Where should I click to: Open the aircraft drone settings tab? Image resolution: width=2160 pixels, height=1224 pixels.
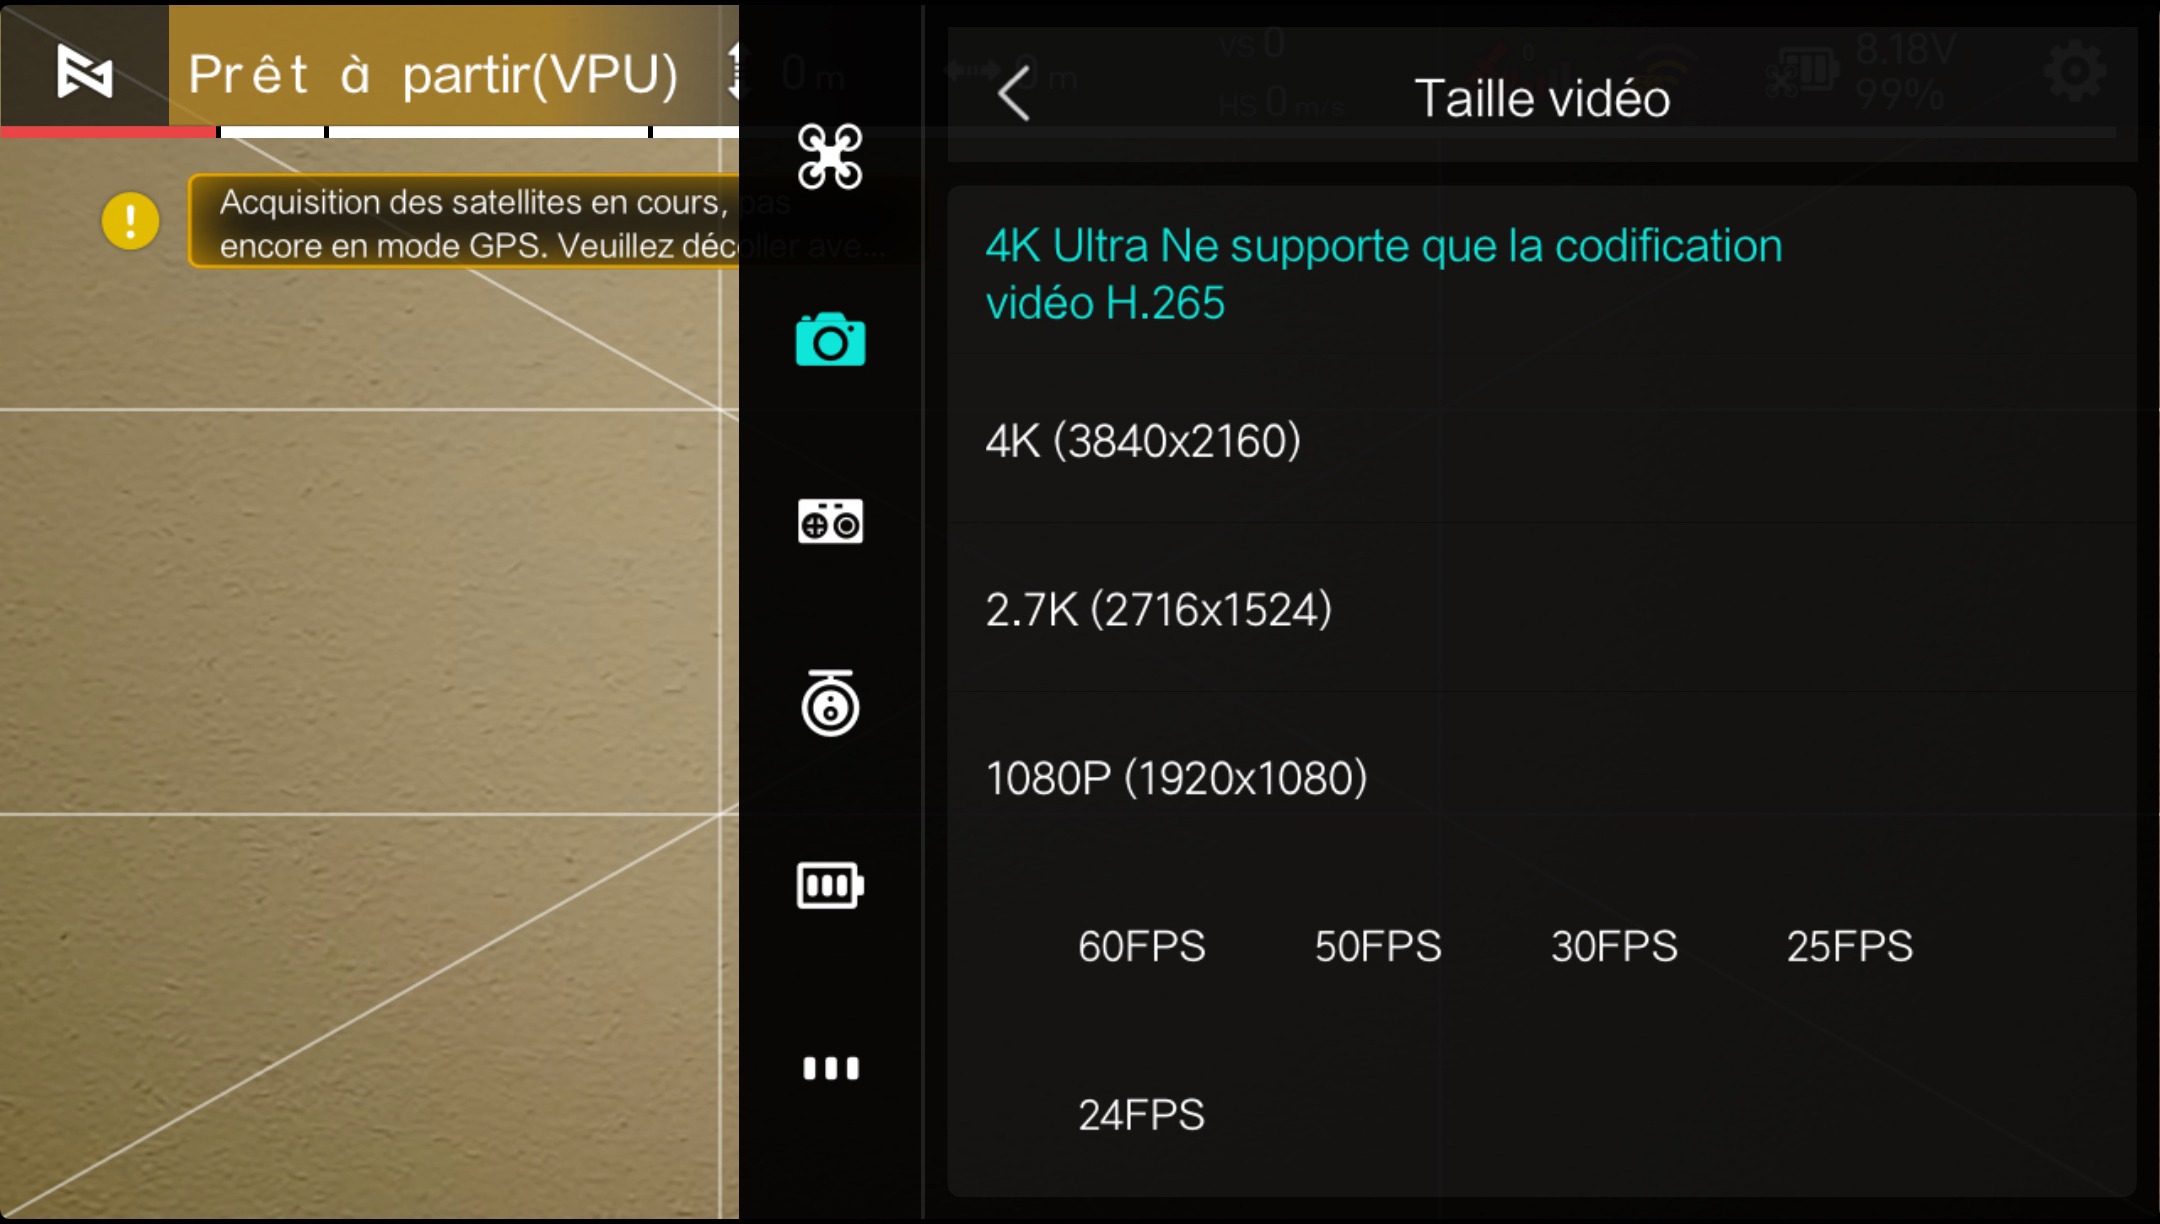coord(830,157)
